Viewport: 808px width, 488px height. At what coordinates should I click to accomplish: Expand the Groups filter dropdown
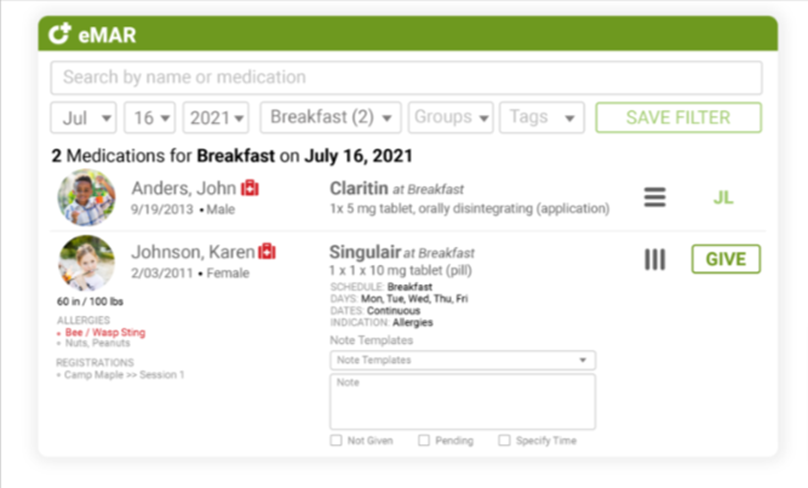pos(451,117)
